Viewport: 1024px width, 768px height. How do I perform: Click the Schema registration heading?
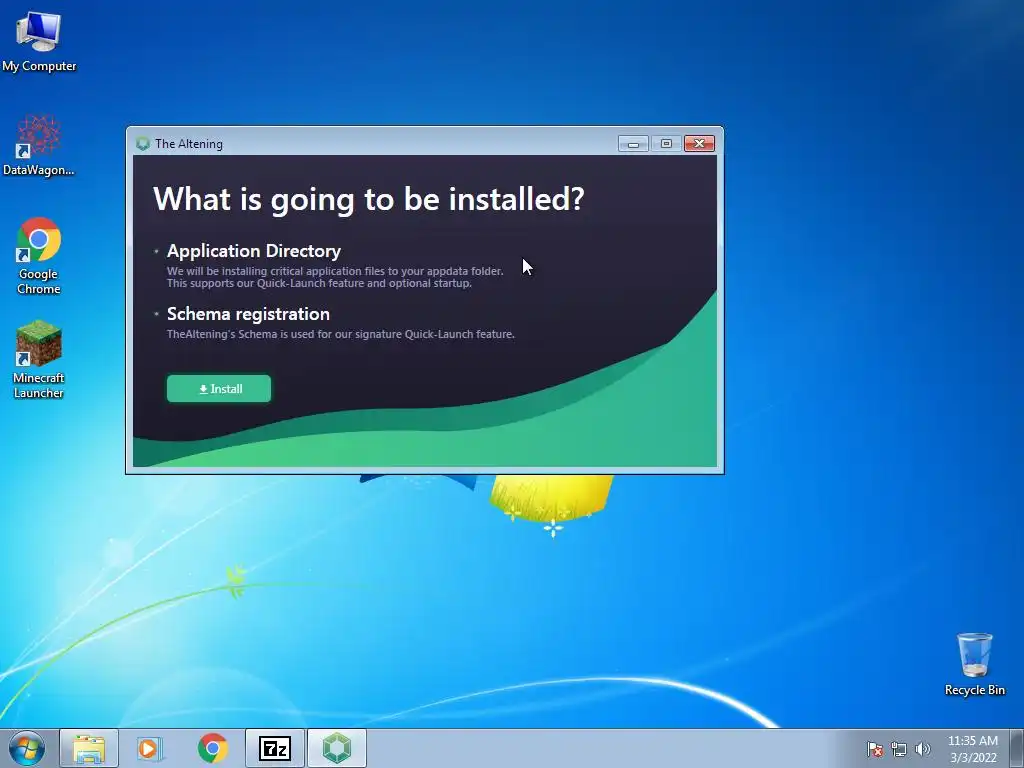pos(248,314)
